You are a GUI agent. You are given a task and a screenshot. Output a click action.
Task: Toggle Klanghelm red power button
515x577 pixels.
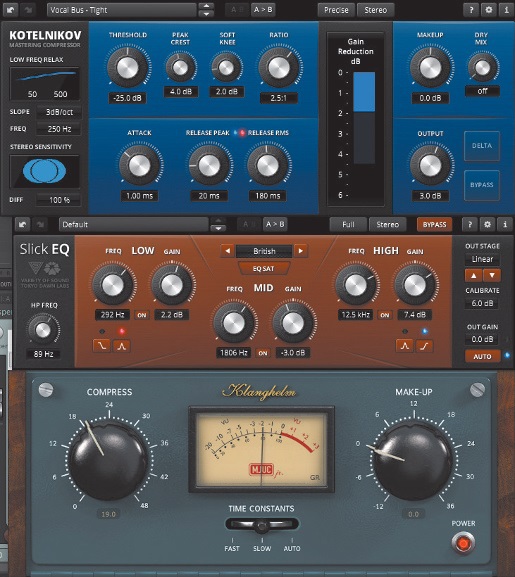463,543
